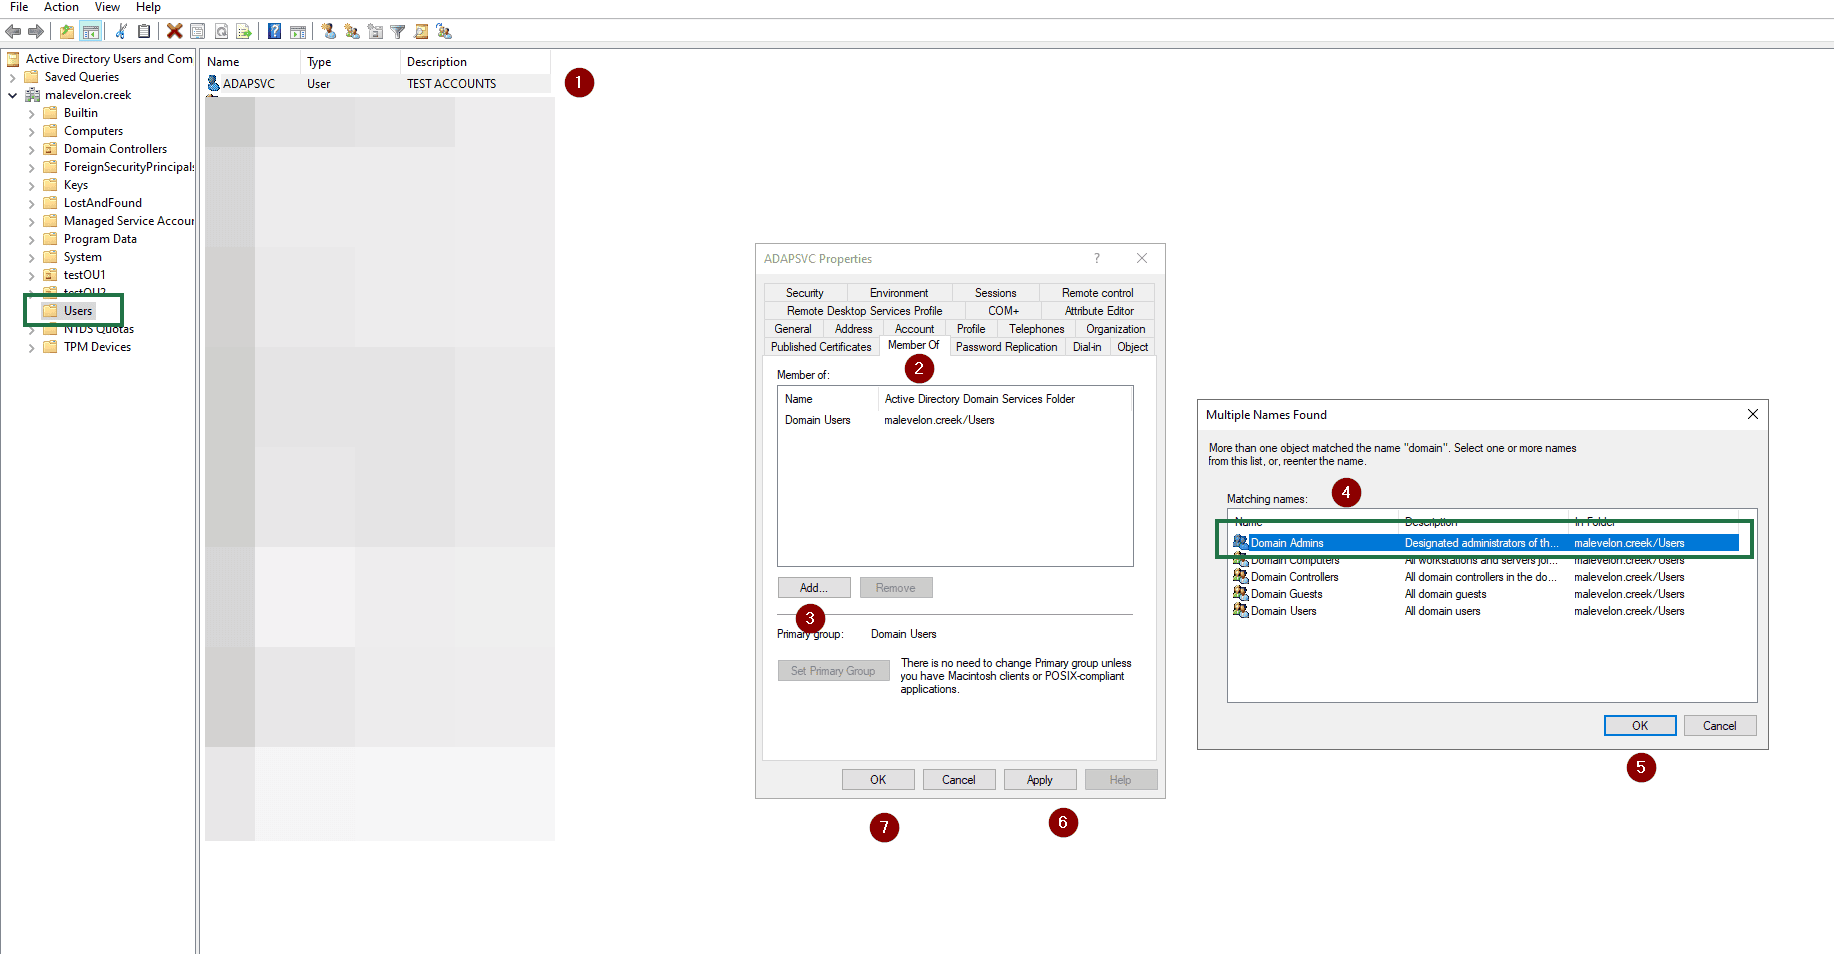The image size is (1834, 954).
Task: Click OK in Multiple Names Found dialog
Action: pyautogui.click(x=1639, y=726)
